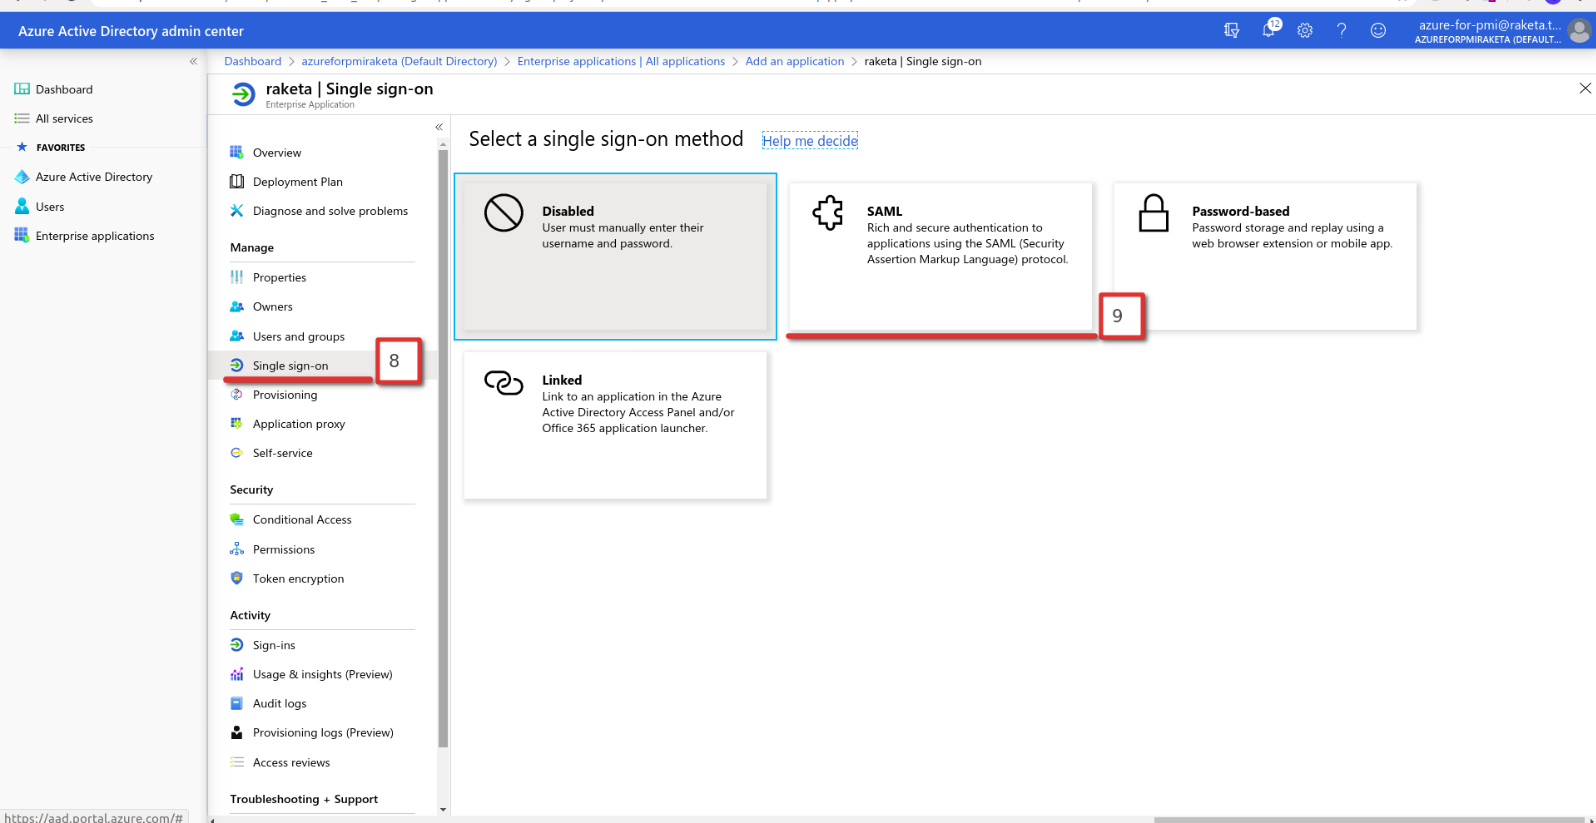Select the Linked sign-on method card
This screenshot has width=1596, height=823.
click(x=615, y=425)
